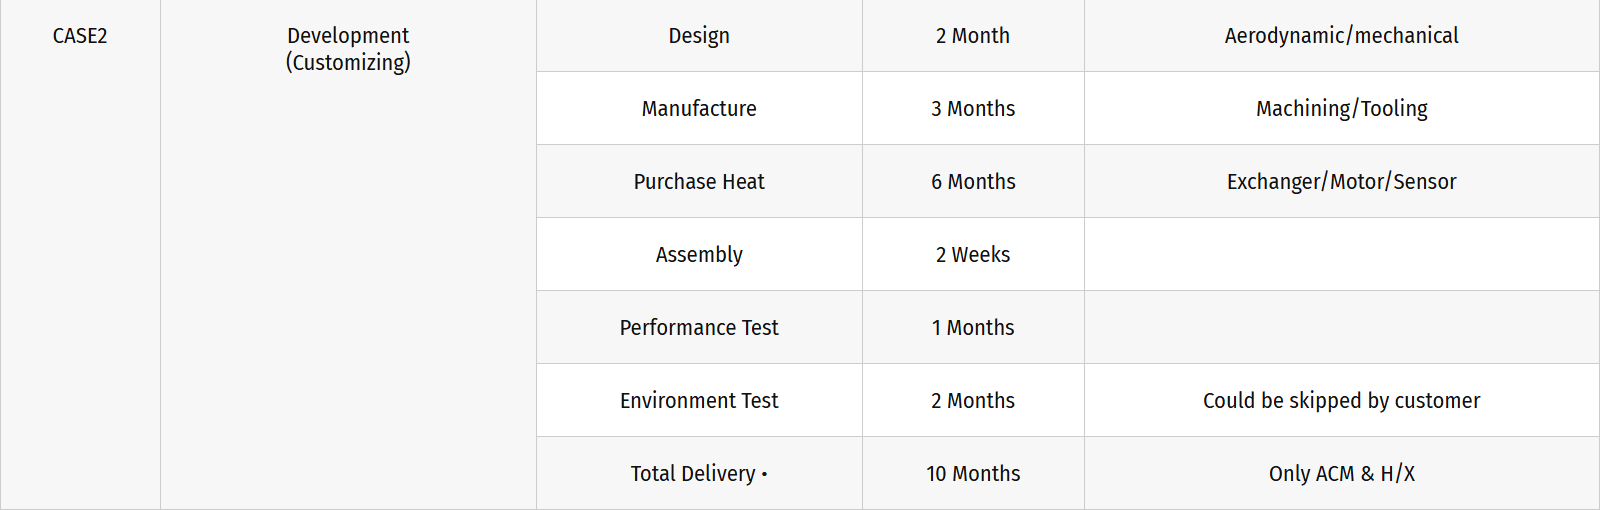This screenshot has width=1600, height=510.
Task: Select the 6 Months duration cell
Action: [x=973, y=181]
